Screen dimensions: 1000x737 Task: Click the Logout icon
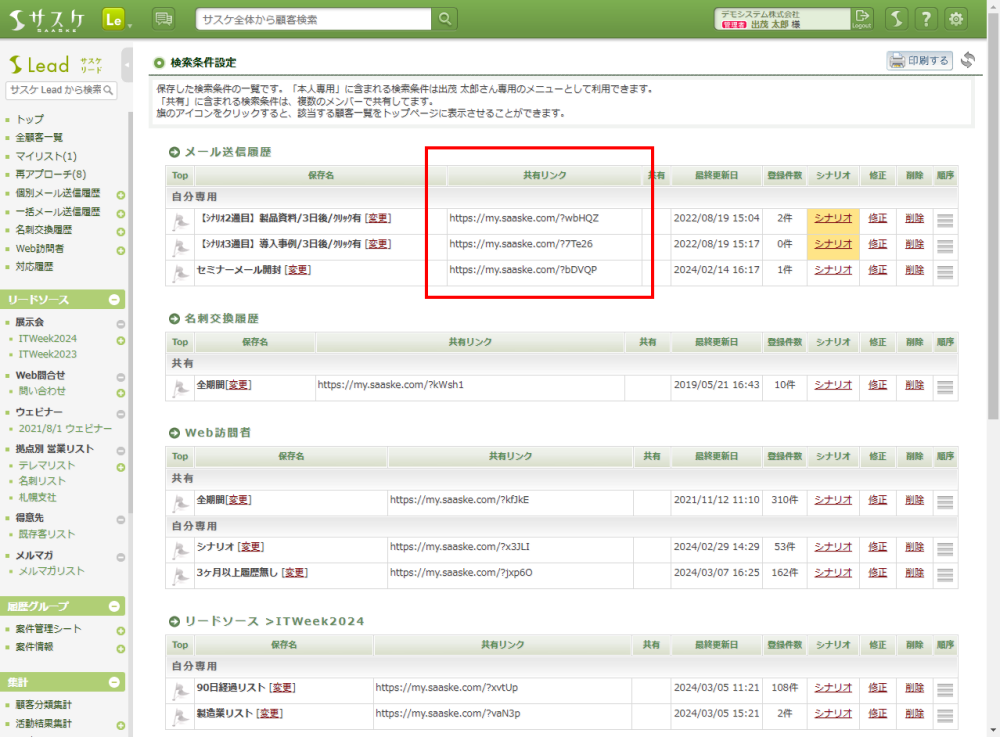[862, 19]
